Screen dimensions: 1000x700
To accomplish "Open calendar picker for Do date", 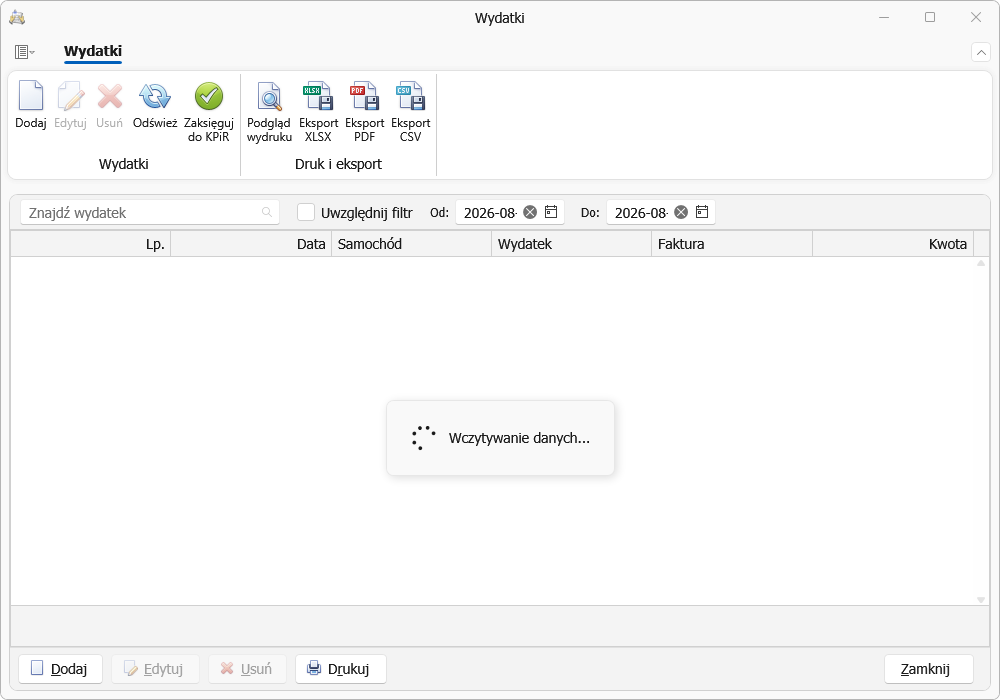I will [702, 212].
